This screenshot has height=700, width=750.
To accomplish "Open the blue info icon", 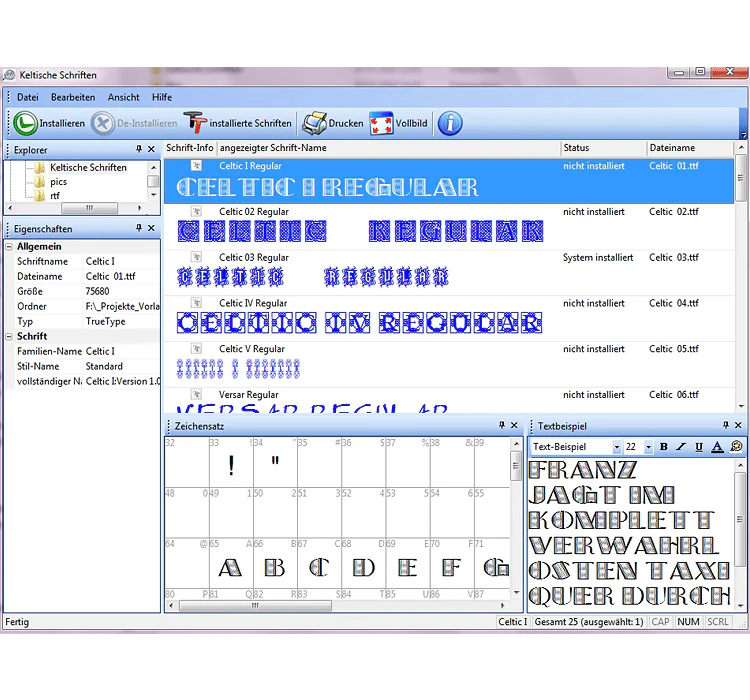I will point(450,123).
